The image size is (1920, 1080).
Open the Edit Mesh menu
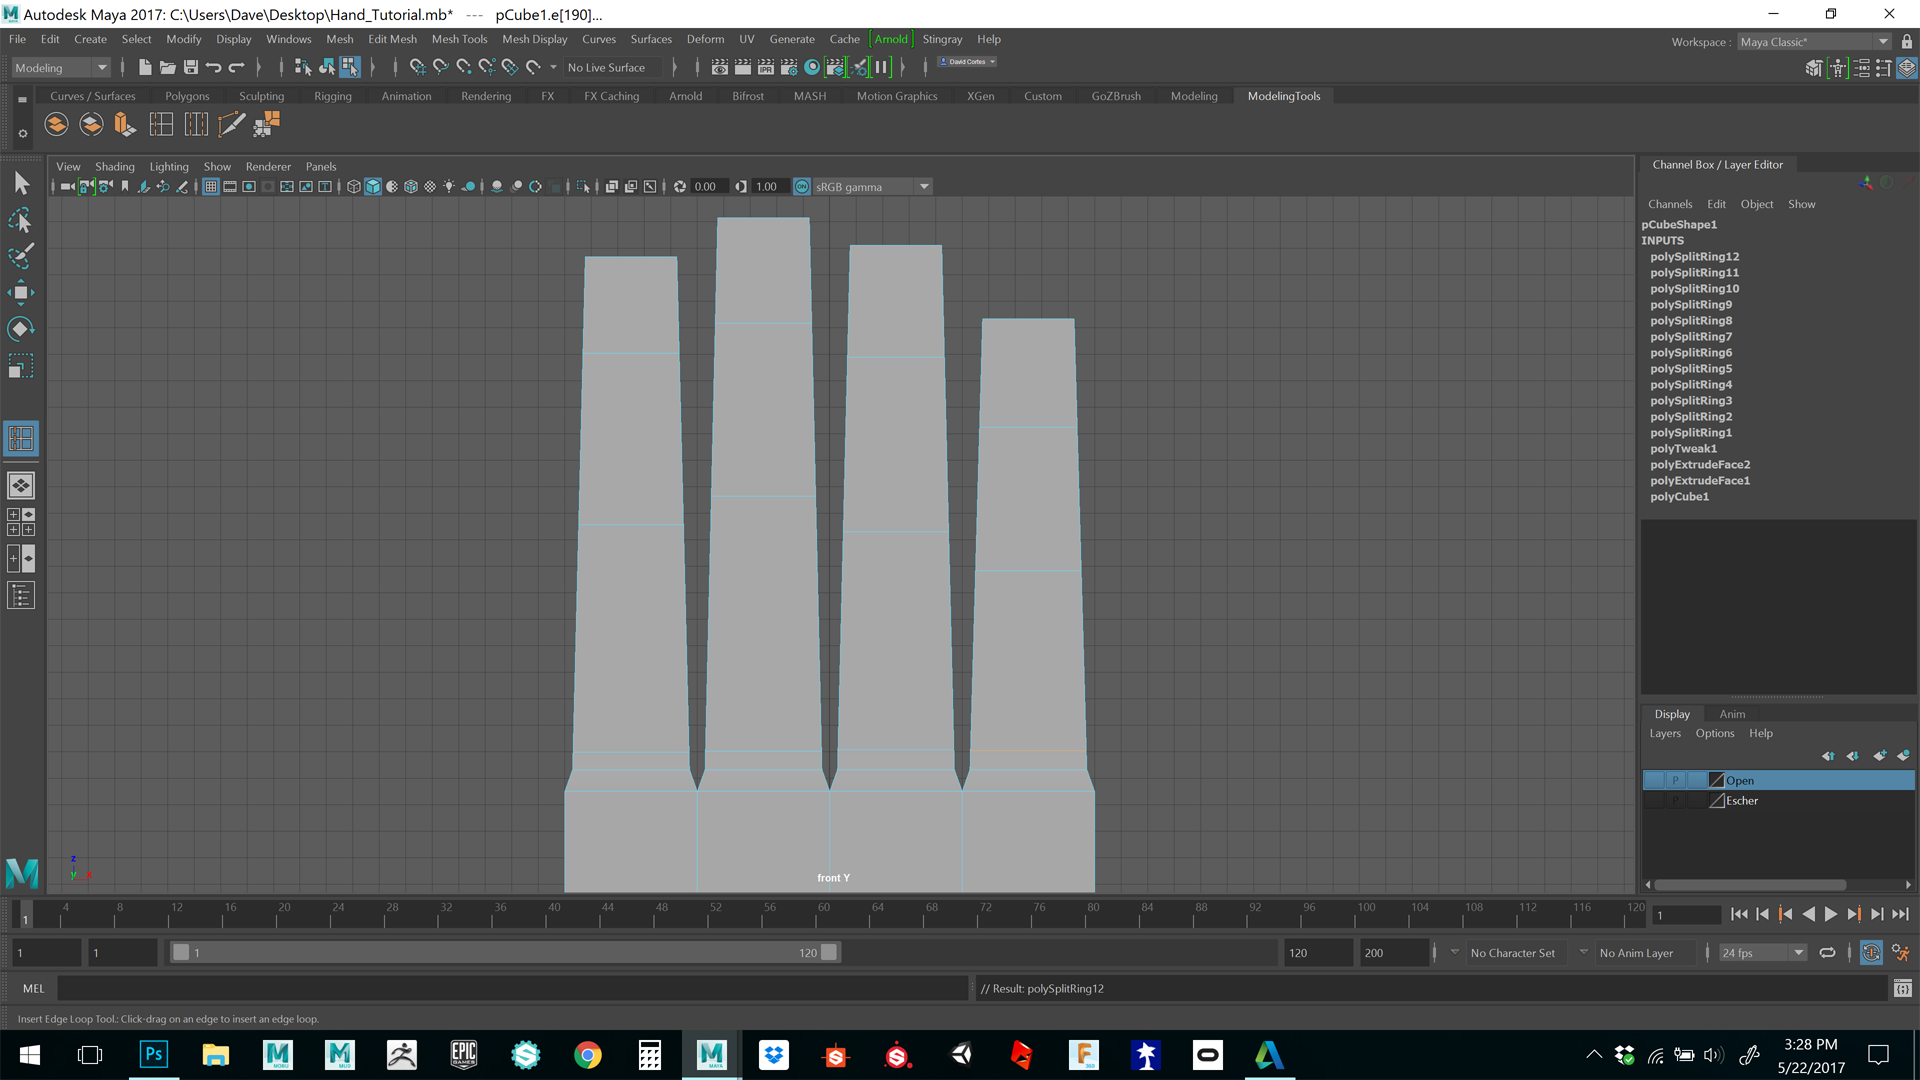392,39
